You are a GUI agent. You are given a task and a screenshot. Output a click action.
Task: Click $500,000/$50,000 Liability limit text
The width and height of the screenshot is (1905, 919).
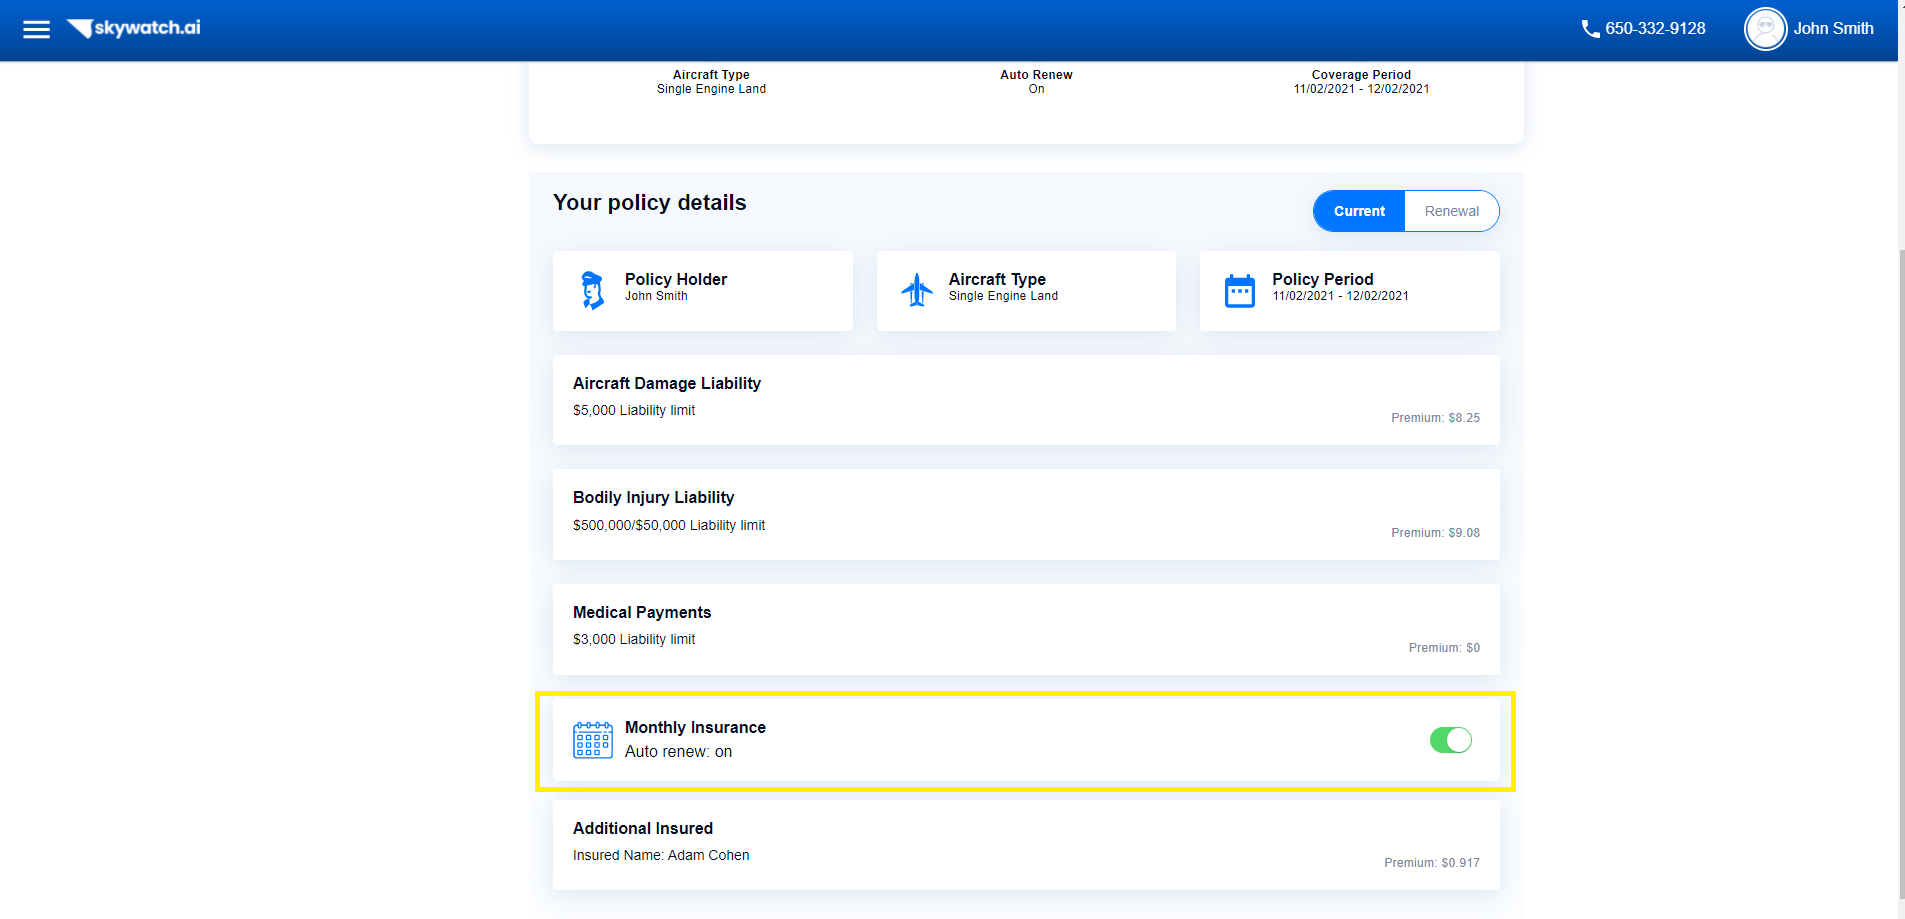coord(669,525)
